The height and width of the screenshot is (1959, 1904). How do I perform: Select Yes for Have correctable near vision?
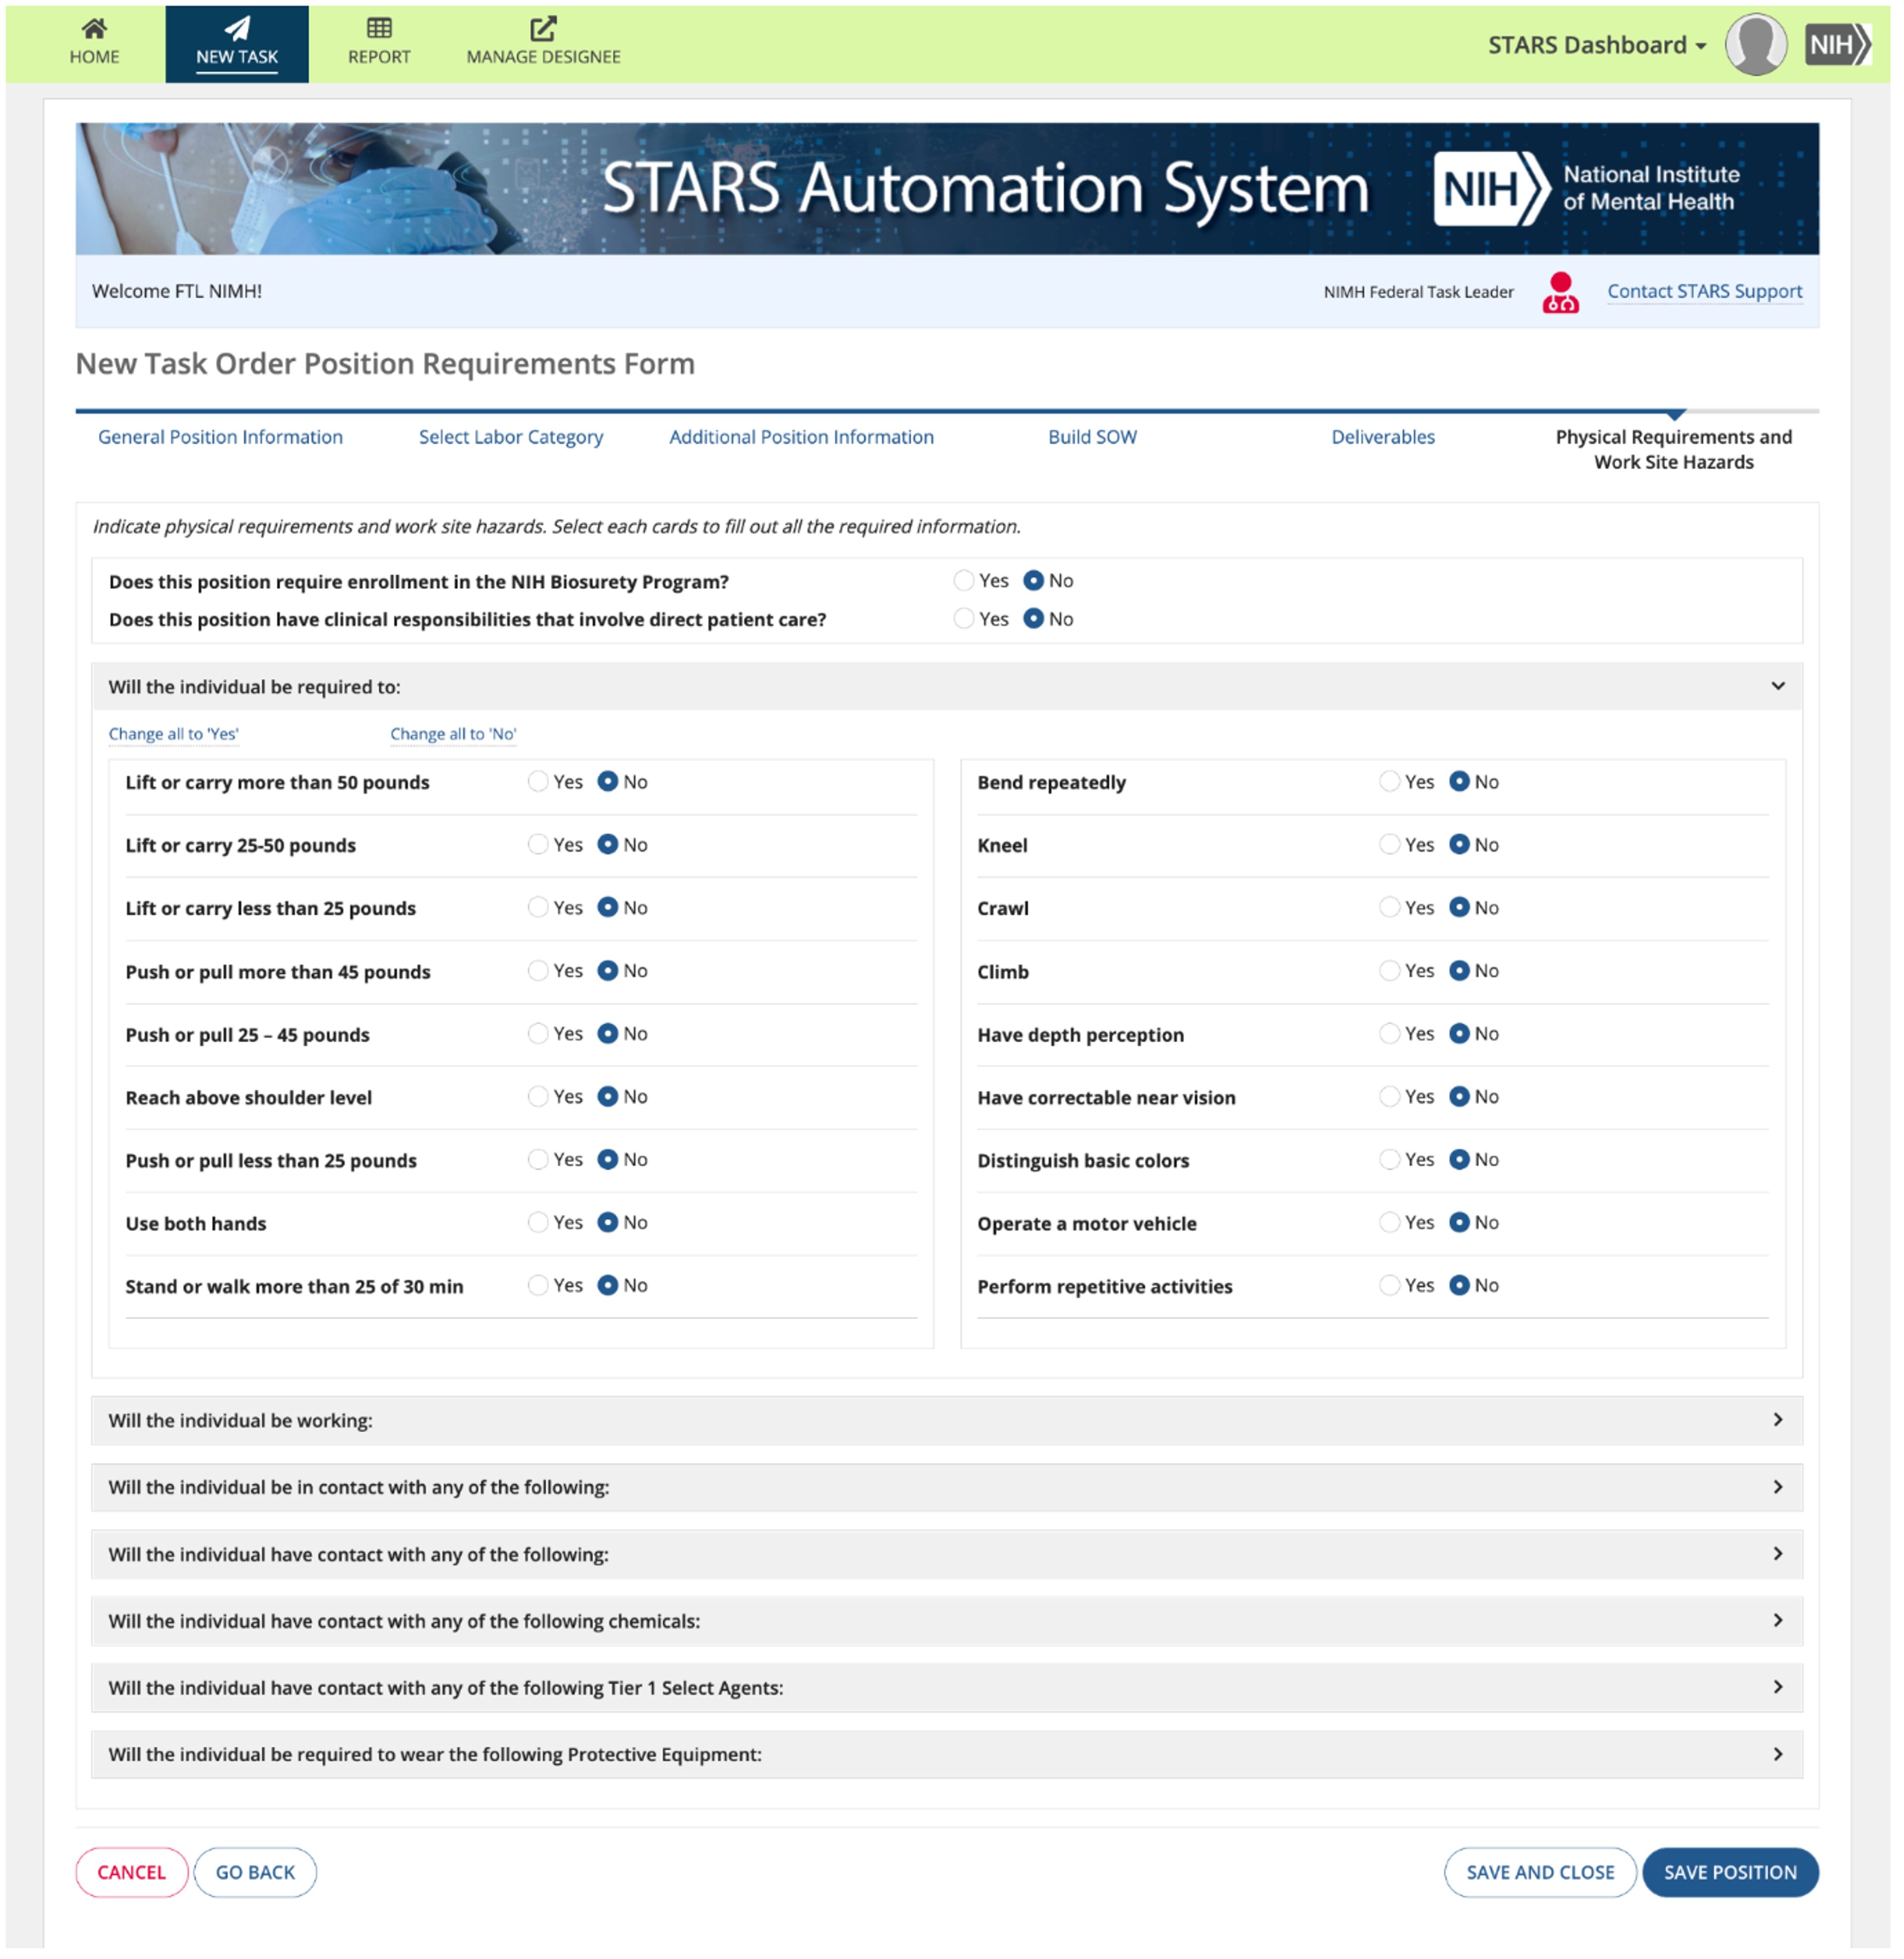pyautogui.click(x=1390, y=1097)
